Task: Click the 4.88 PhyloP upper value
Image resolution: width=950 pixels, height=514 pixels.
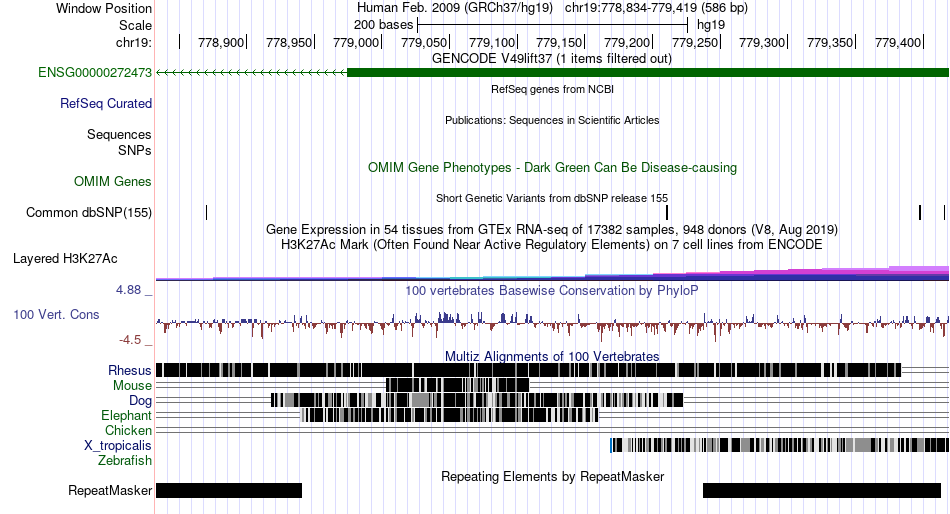Action: point(128,290)
